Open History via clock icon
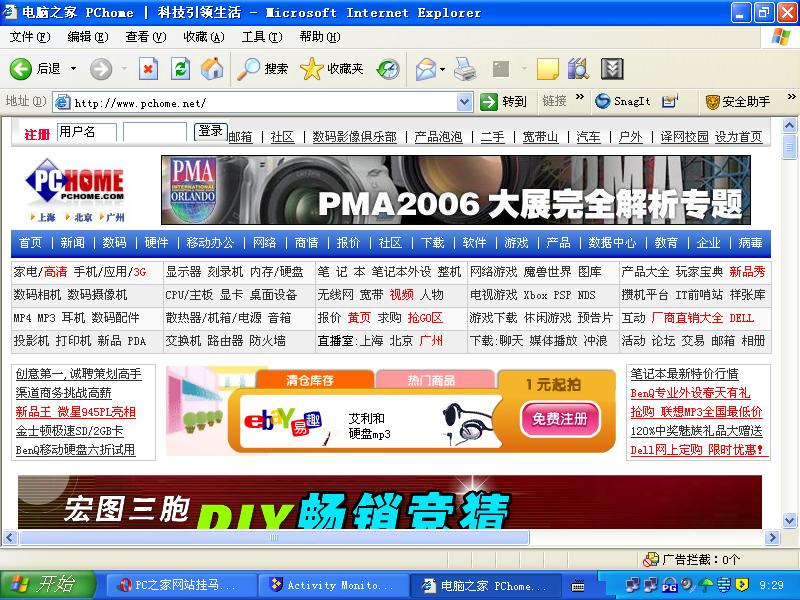Screen dimensions: 800x600 388,69
